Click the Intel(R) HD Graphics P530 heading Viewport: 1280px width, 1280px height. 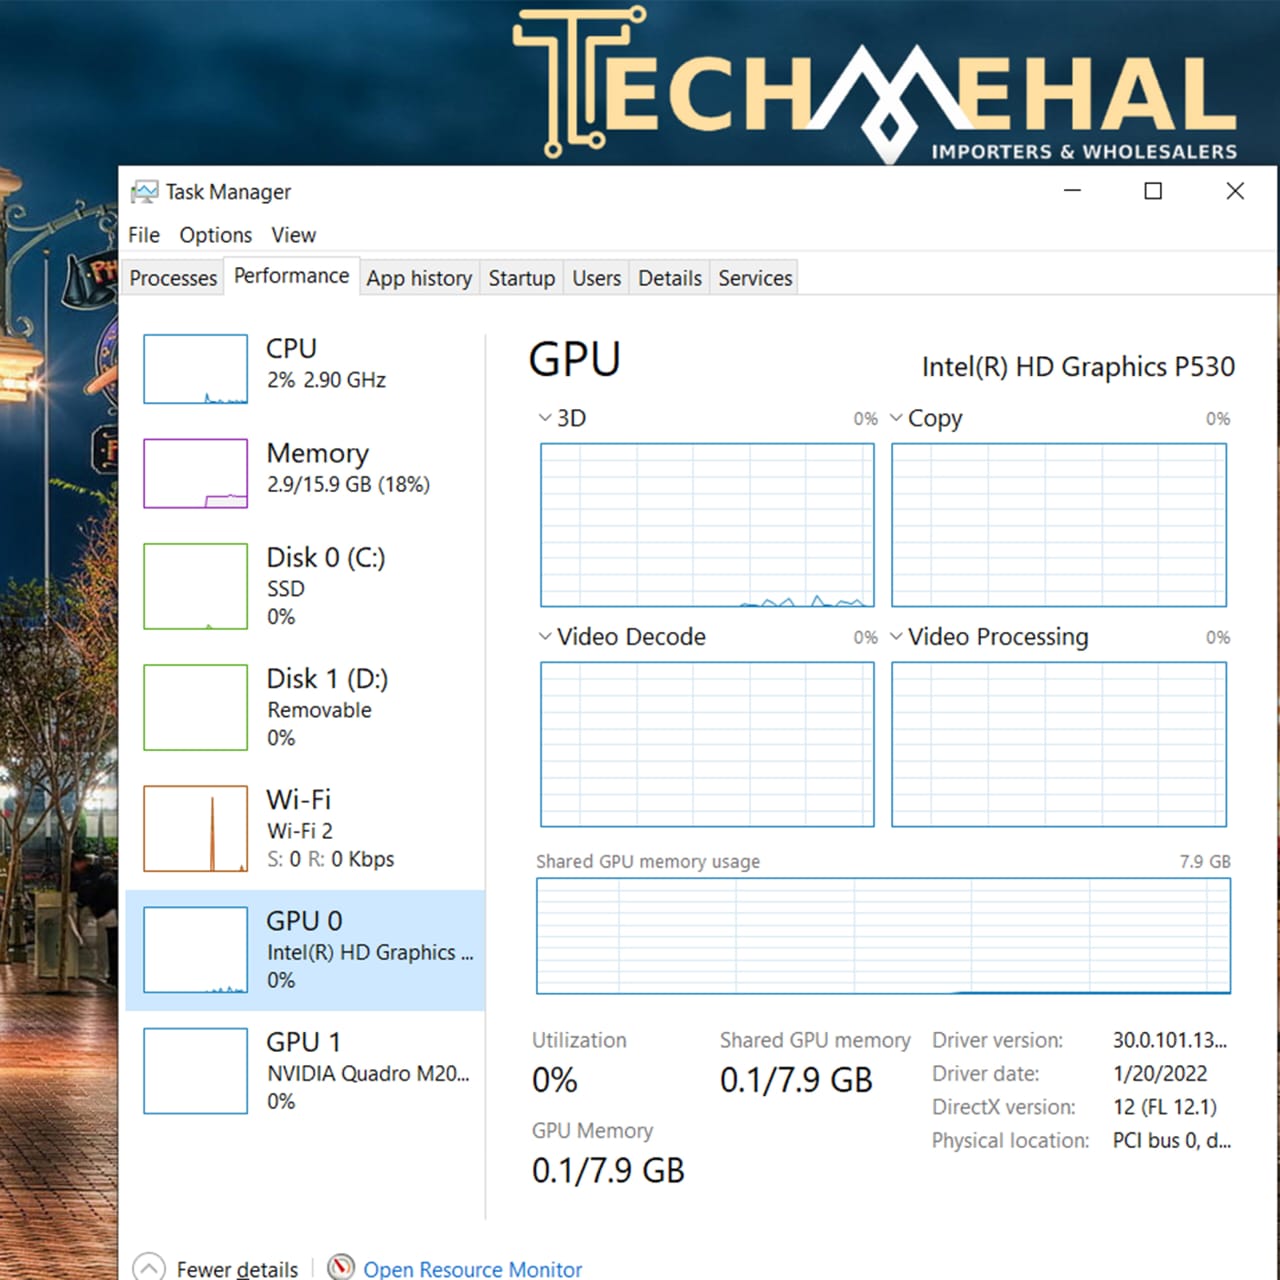(1078, 367)
